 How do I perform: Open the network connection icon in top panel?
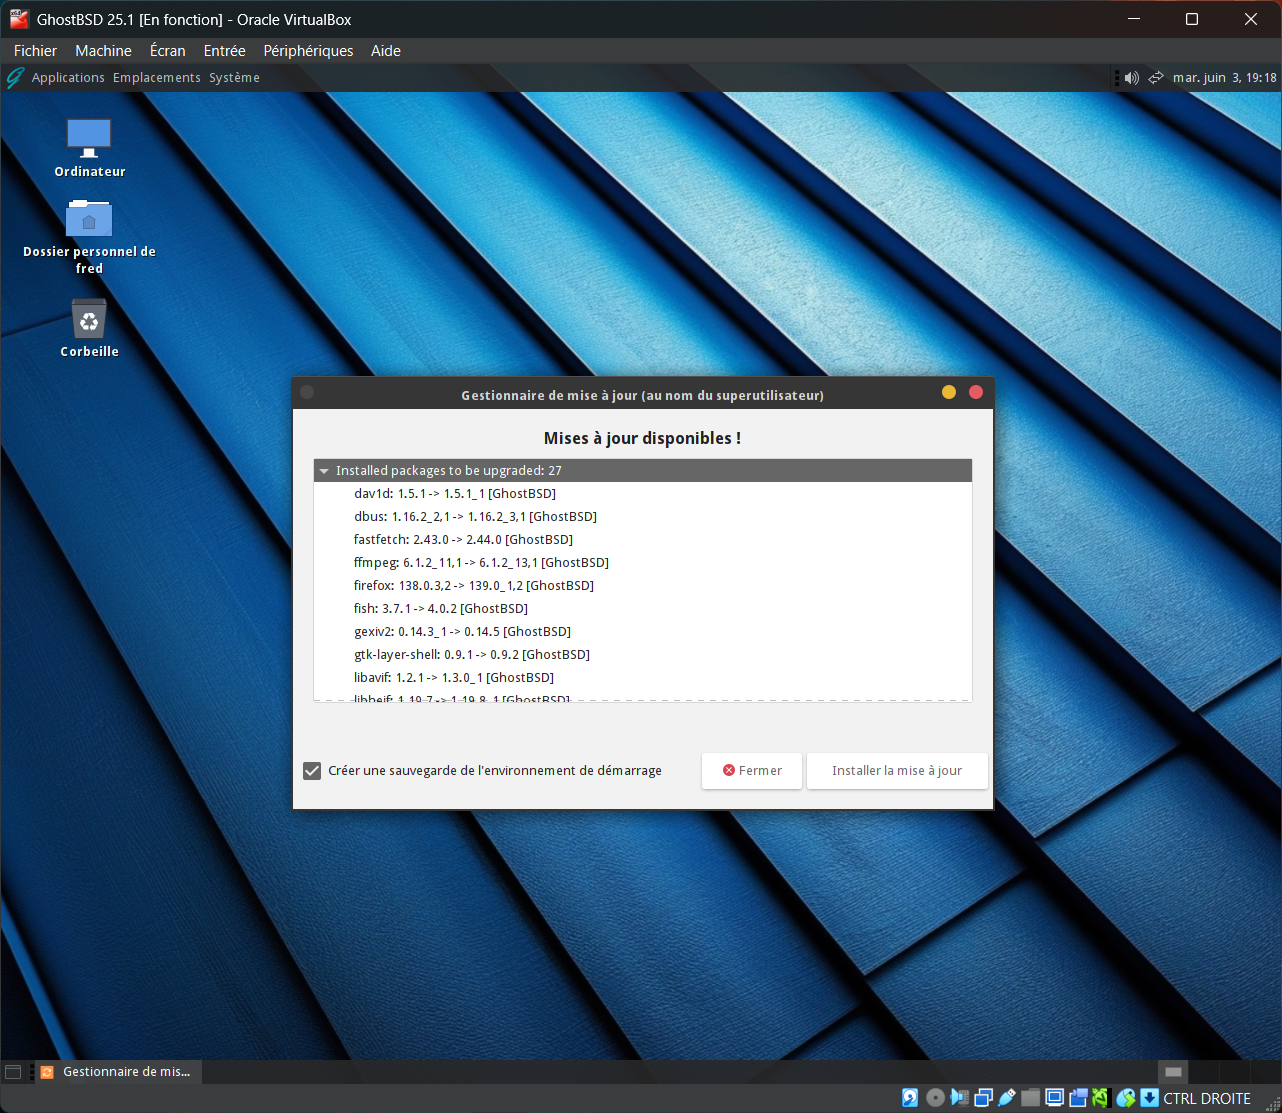1156,78
